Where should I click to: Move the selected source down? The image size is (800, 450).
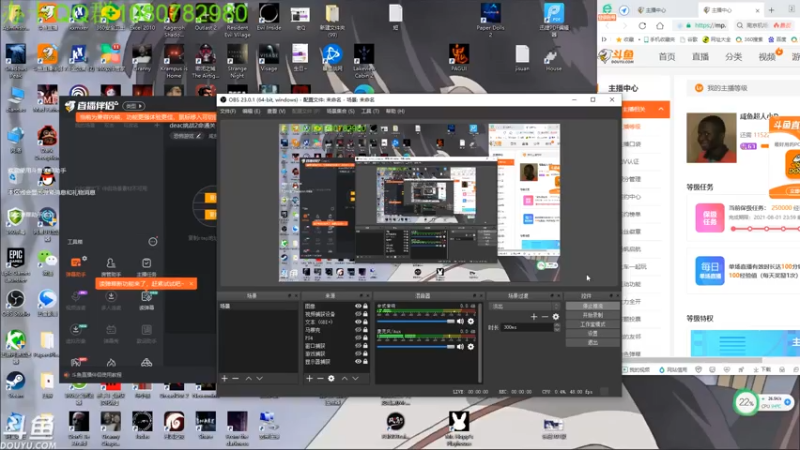pyautogui.click(x=356, y=379)
